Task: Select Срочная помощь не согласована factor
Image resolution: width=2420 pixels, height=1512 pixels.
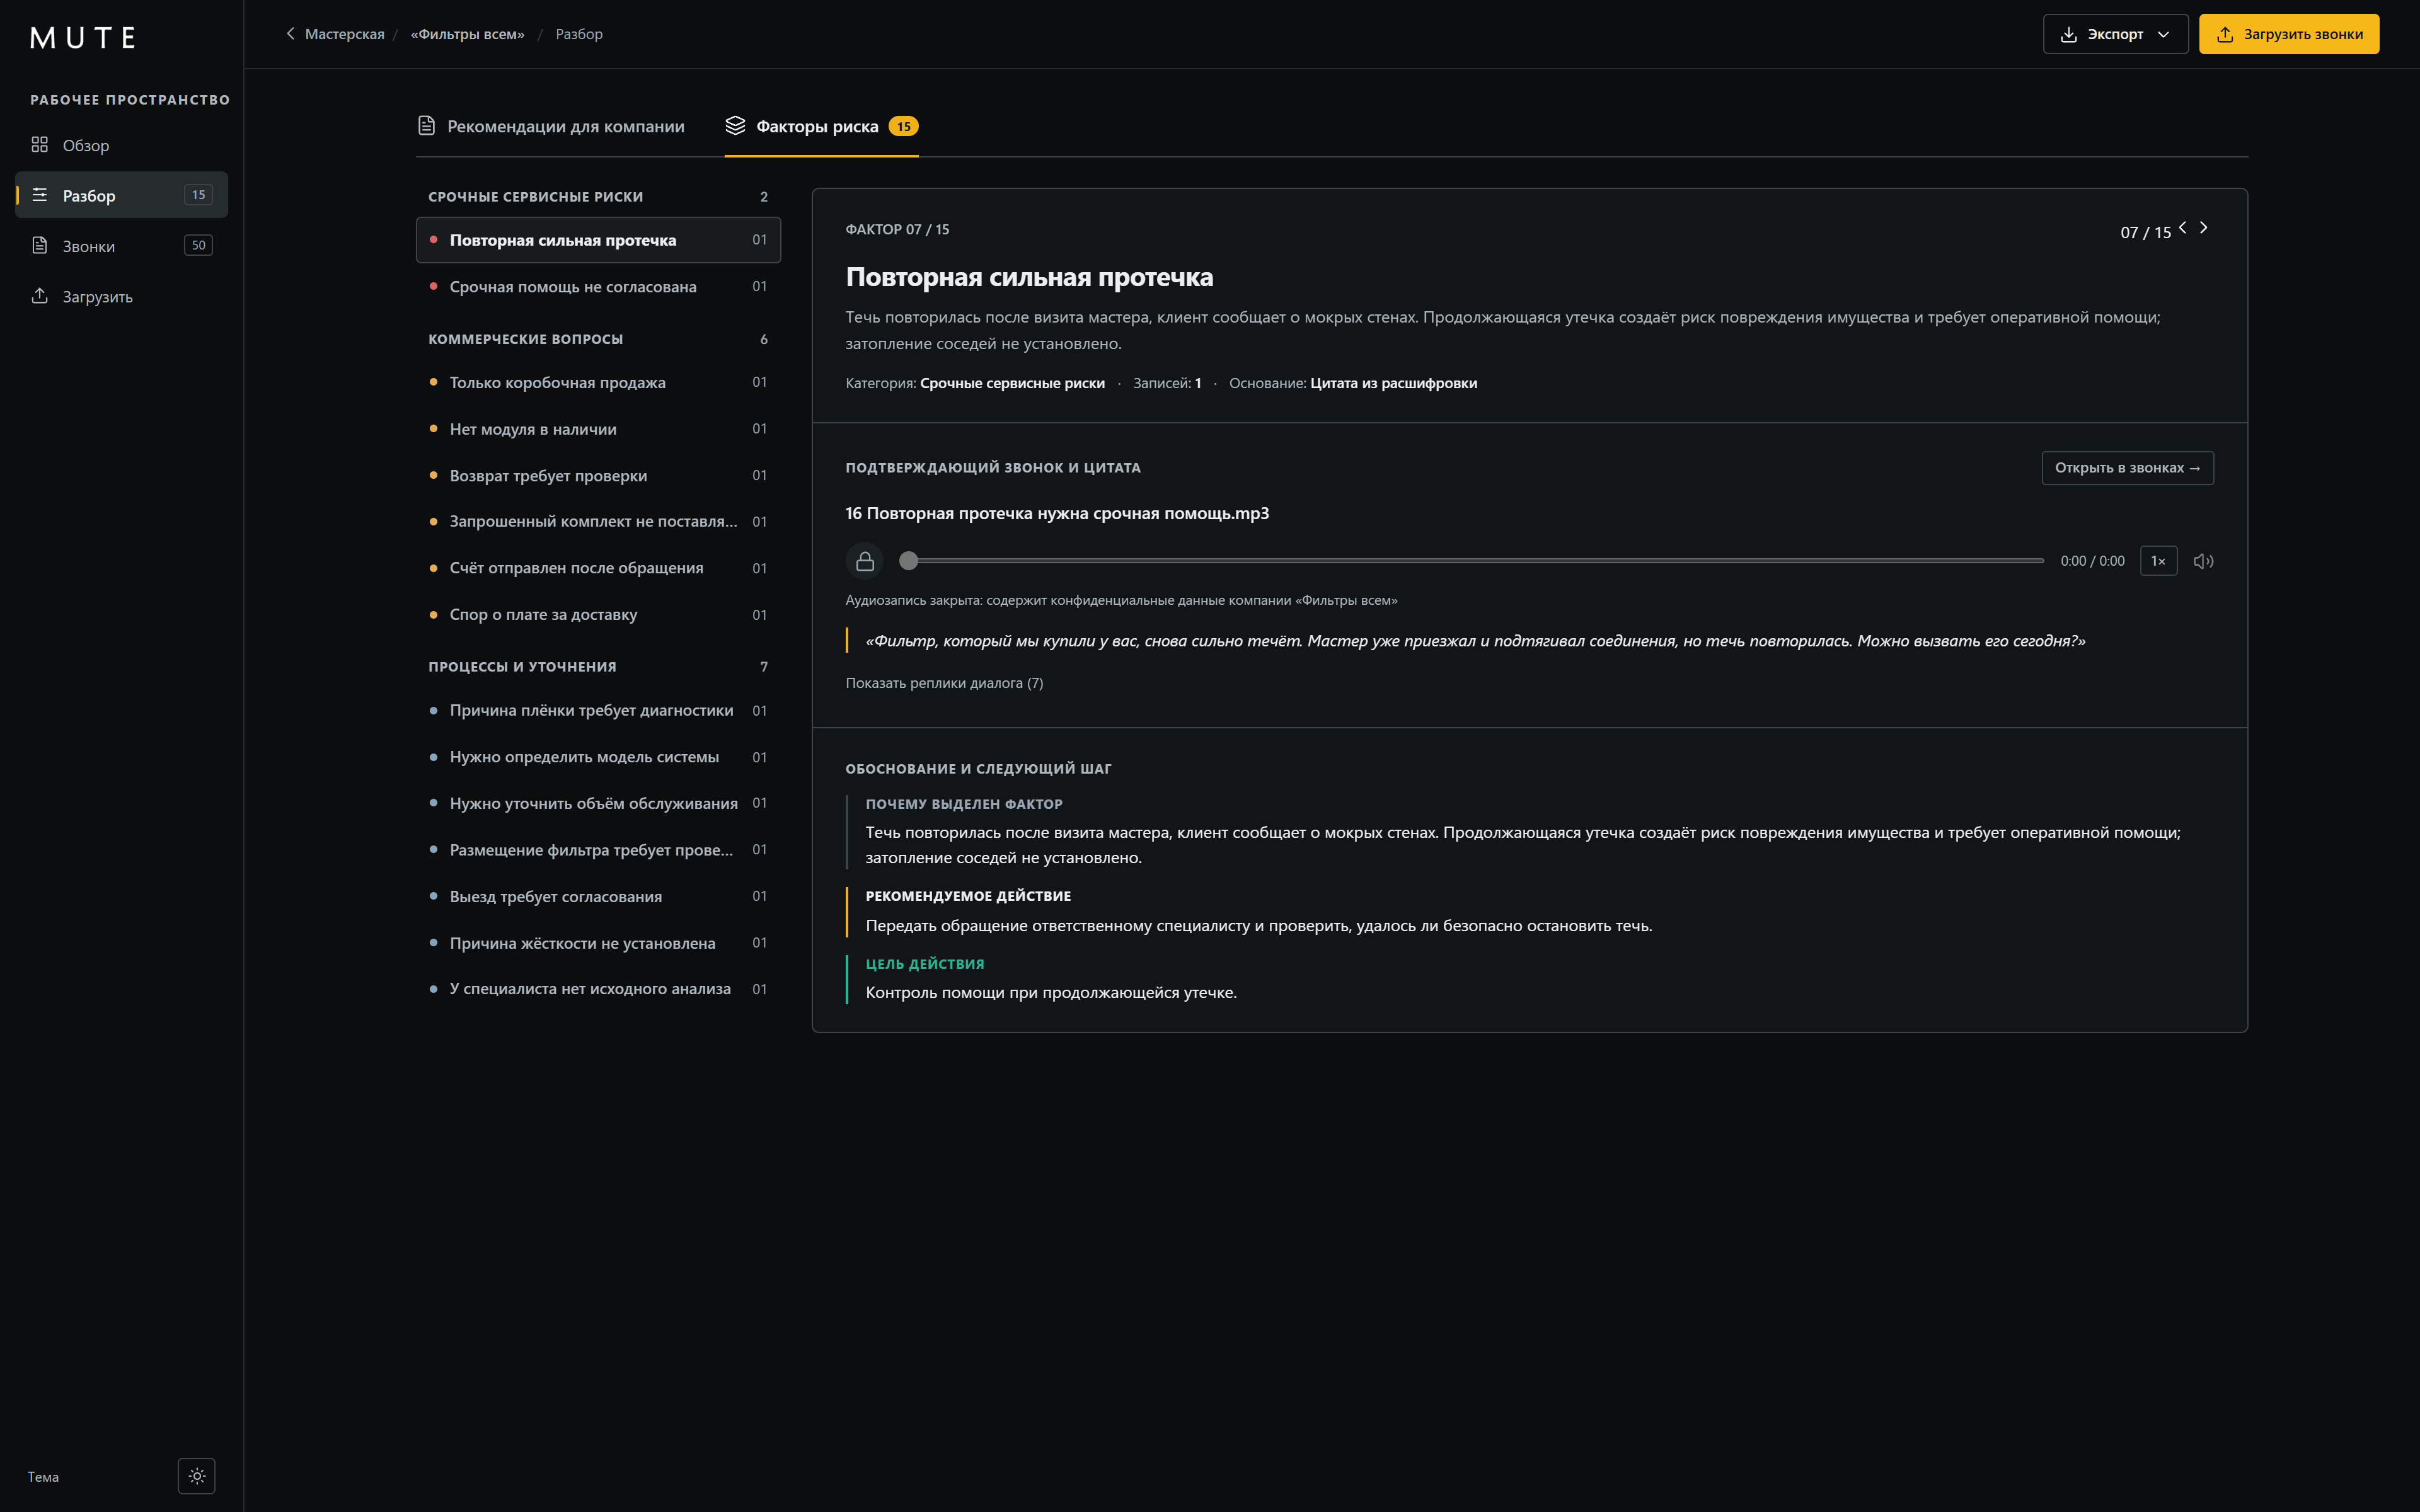Action: [x=598, y=287]
